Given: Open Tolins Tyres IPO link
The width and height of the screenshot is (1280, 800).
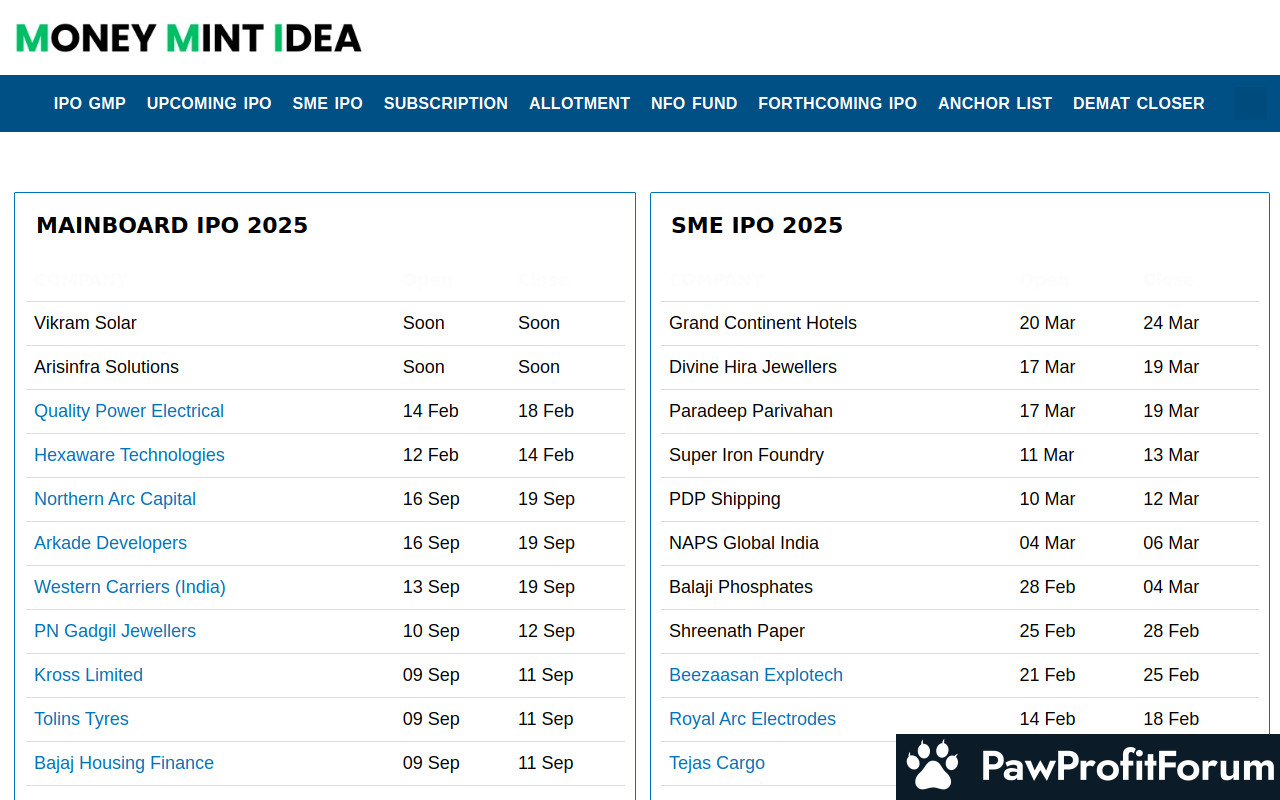Looking at the screenshot, I should 81,719.
